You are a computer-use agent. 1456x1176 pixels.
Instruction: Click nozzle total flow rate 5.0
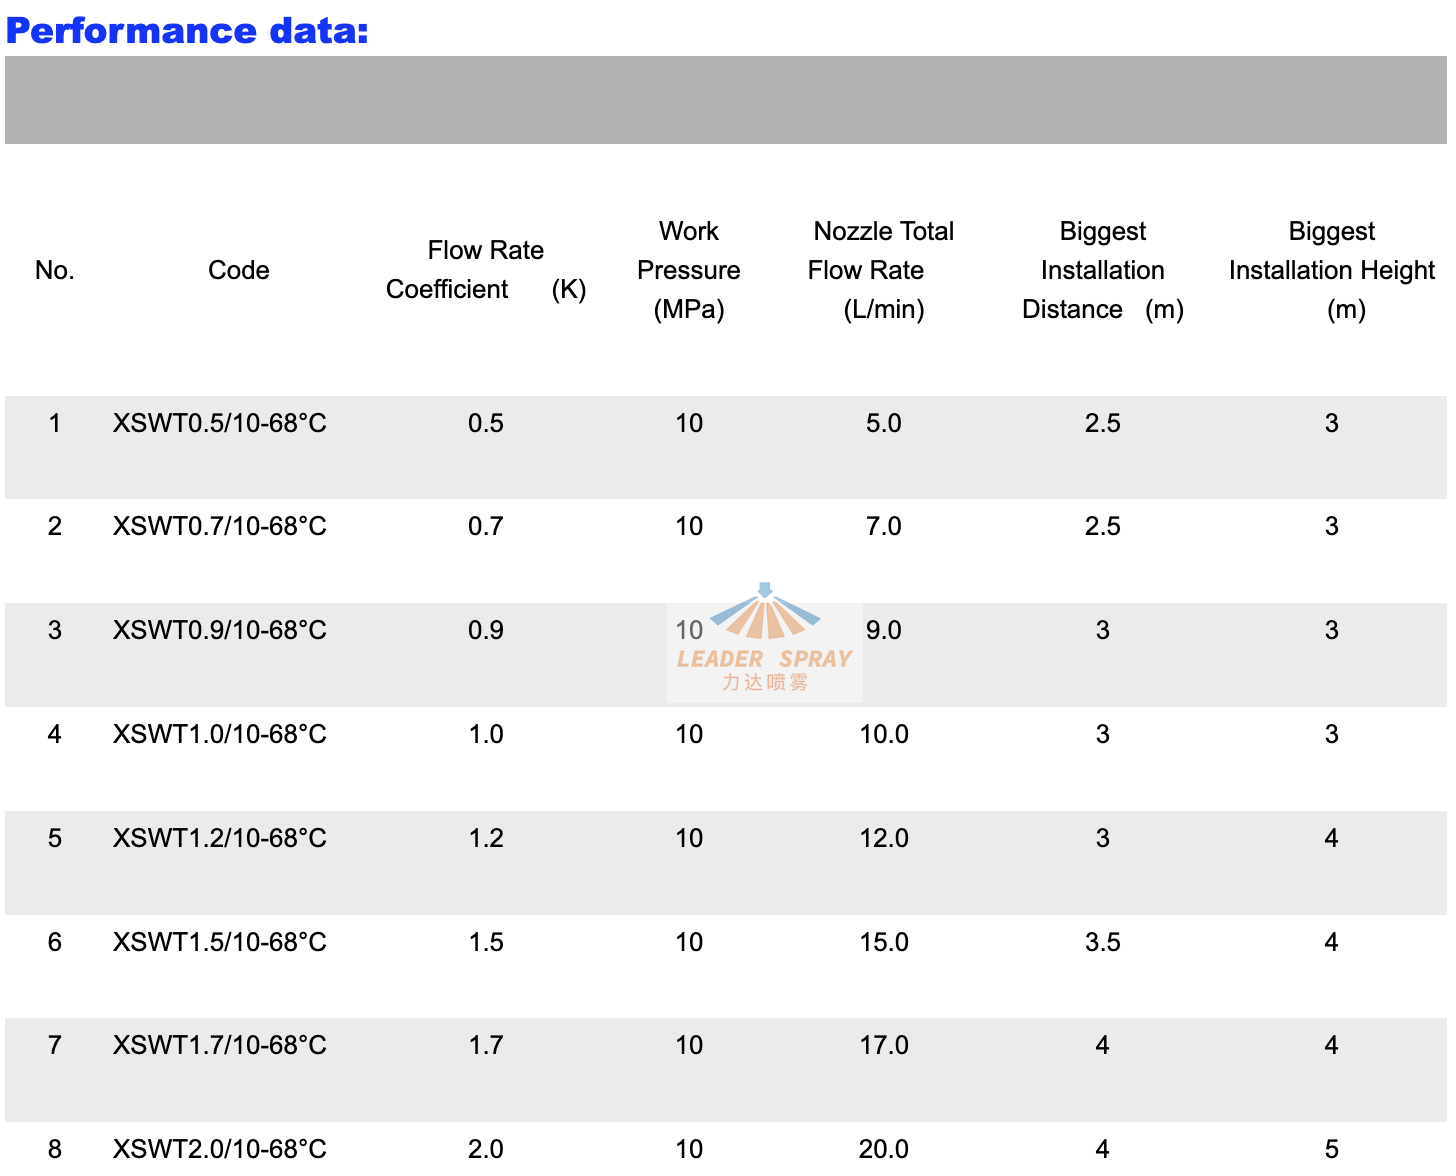click(884, 423)
